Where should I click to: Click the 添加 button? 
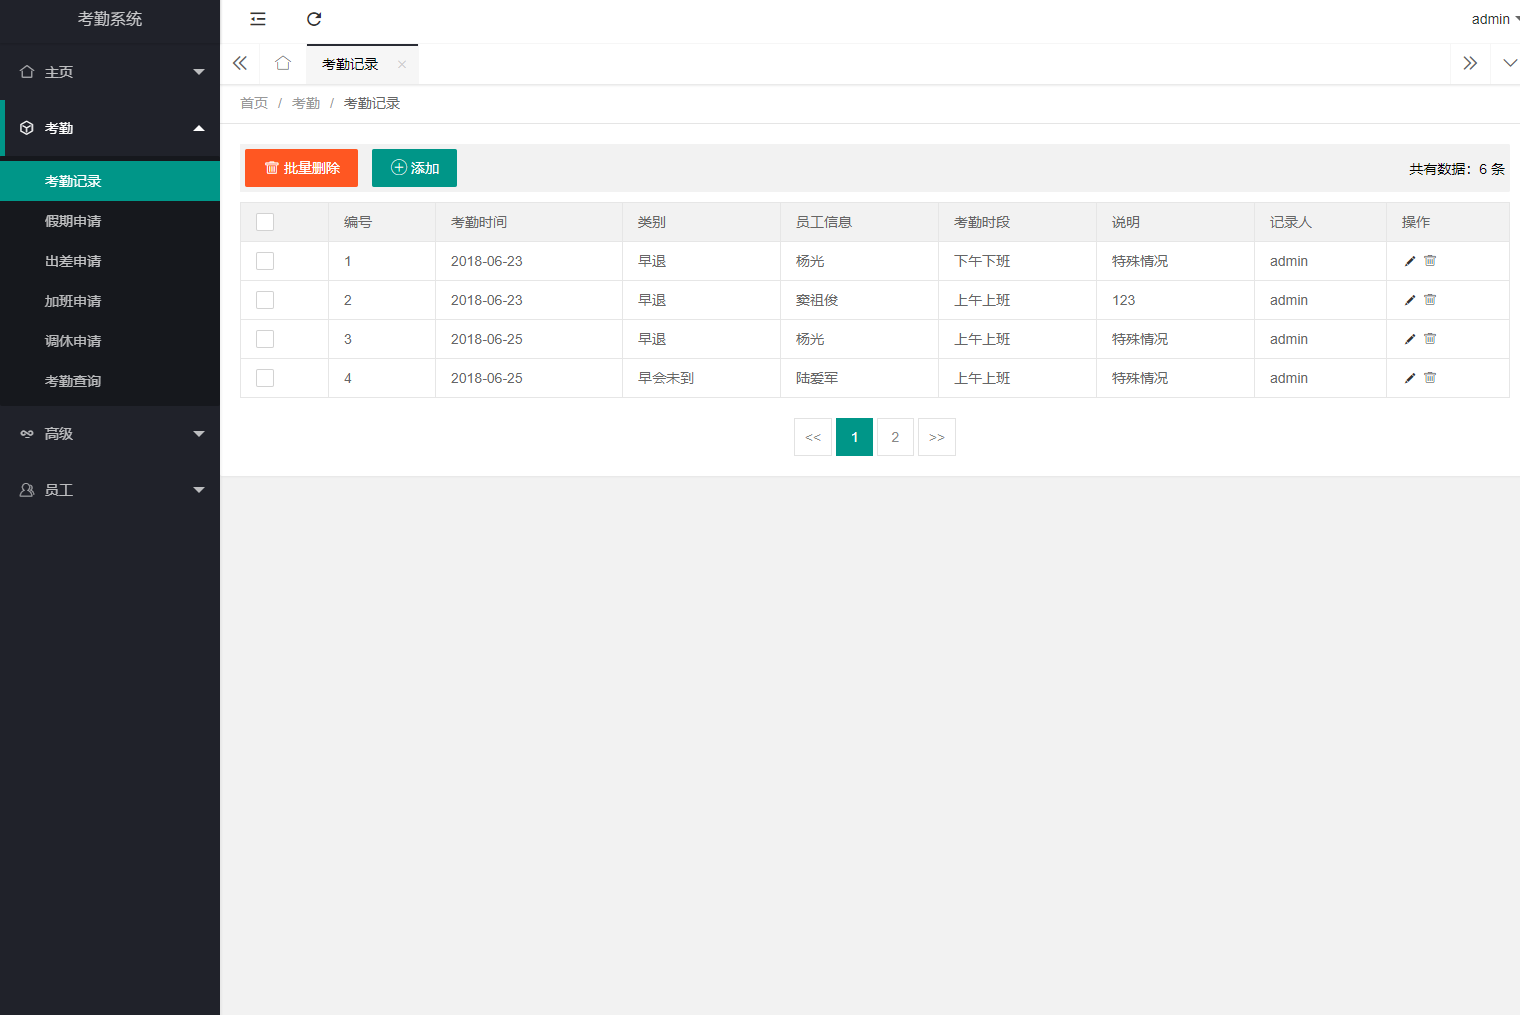coord(414,168)
